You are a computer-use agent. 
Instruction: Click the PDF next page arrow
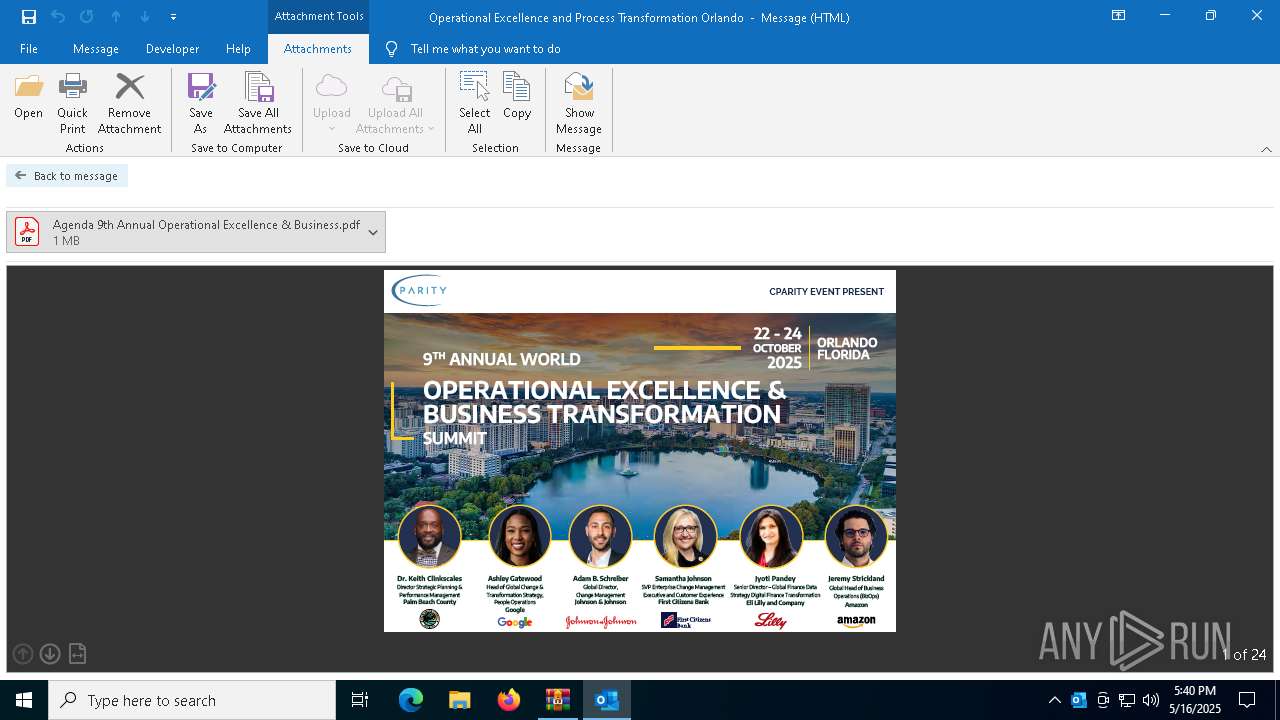[50, 654]
